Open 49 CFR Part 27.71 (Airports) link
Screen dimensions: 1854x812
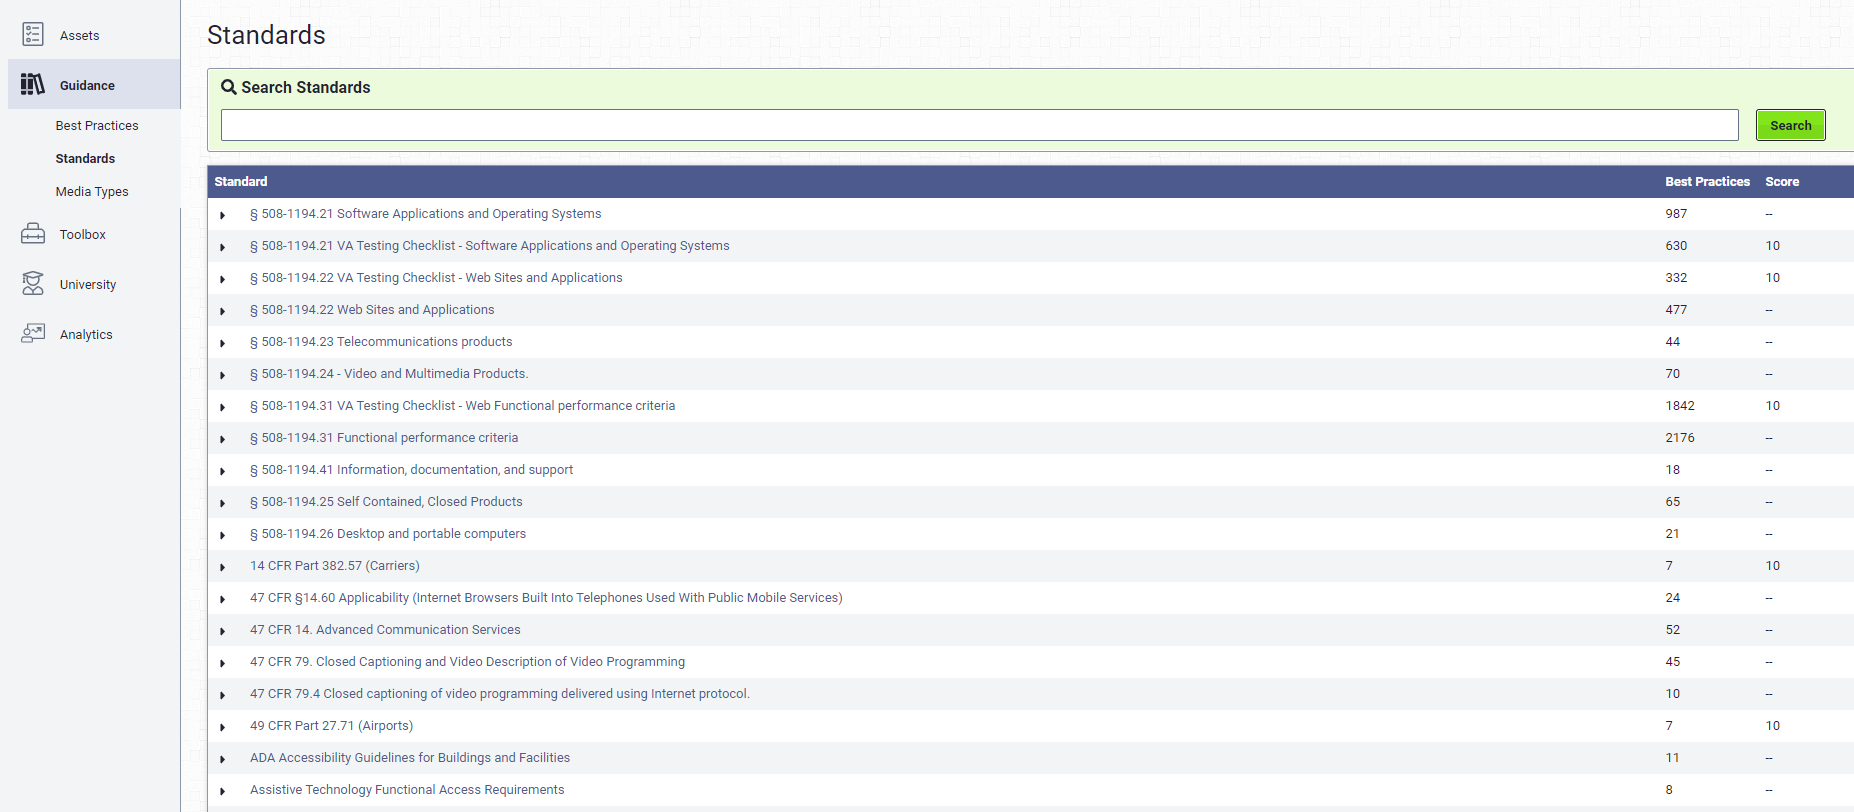[x=331, y=726]
